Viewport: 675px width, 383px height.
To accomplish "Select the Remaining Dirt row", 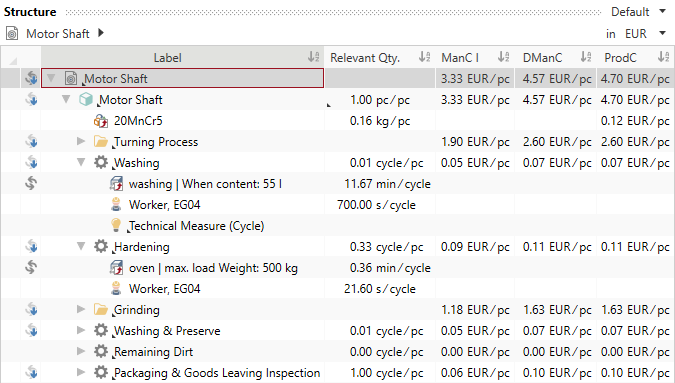I will point(338,352).
